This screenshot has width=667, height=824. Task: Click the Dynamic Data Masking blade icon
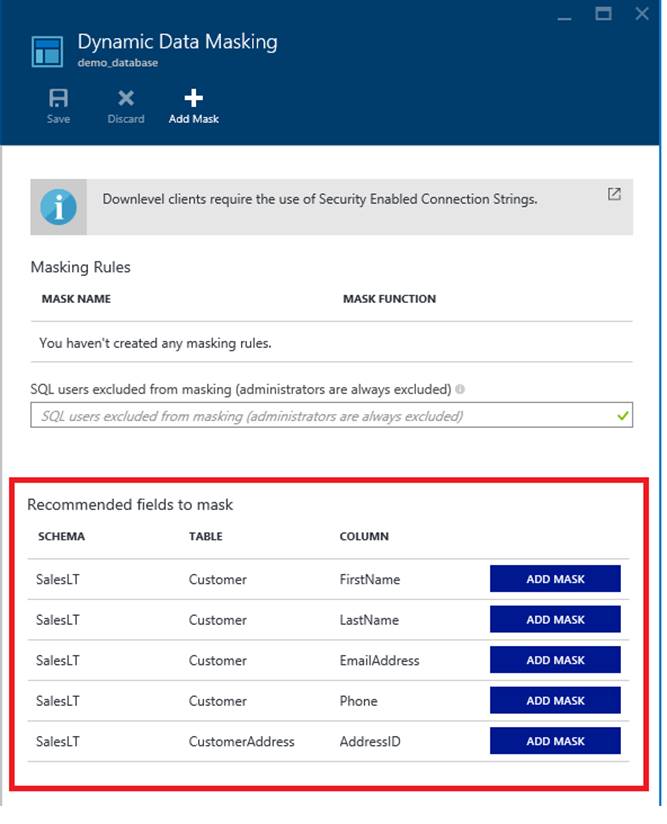(47, 52)
